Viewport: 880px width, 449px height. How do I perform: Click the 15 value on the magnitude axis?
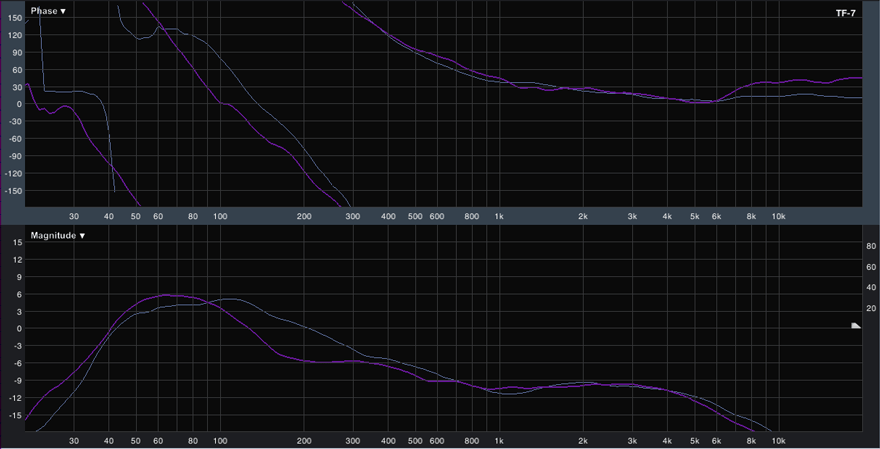[17, 242]
